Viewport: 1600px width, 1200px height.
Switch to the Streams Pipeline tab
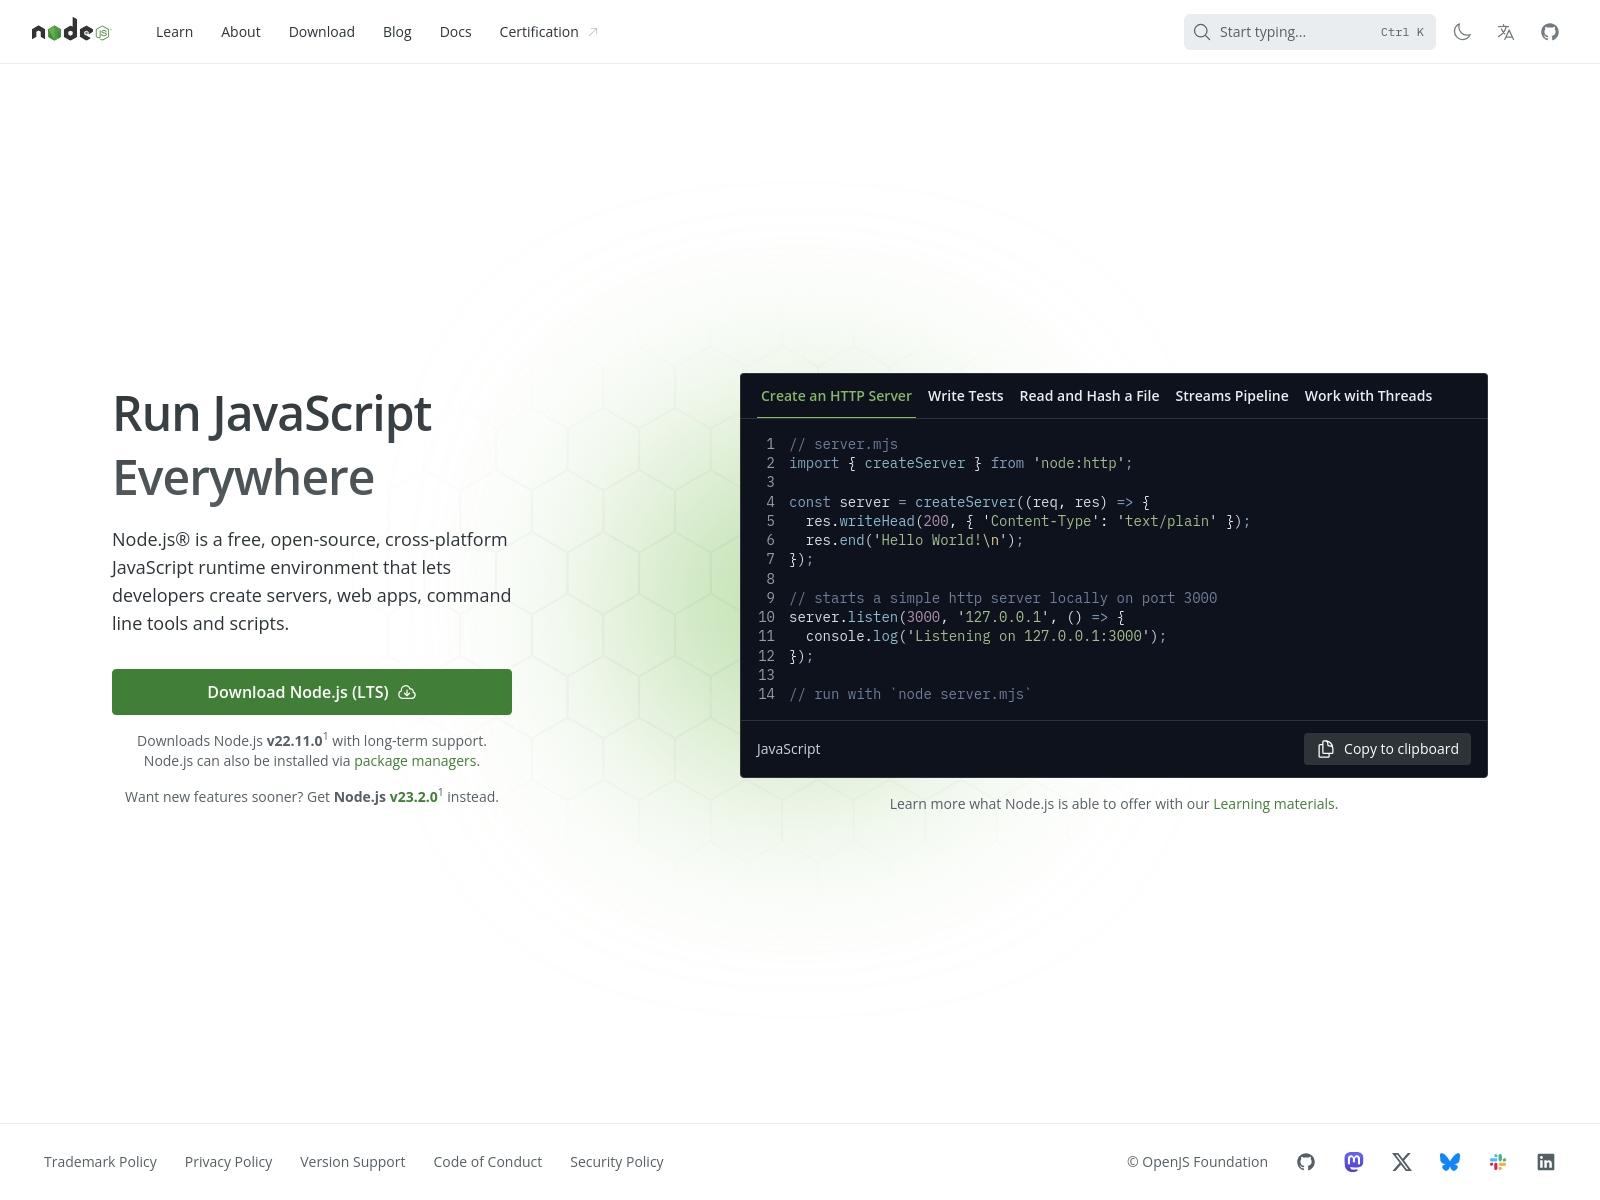(1232, 396)
